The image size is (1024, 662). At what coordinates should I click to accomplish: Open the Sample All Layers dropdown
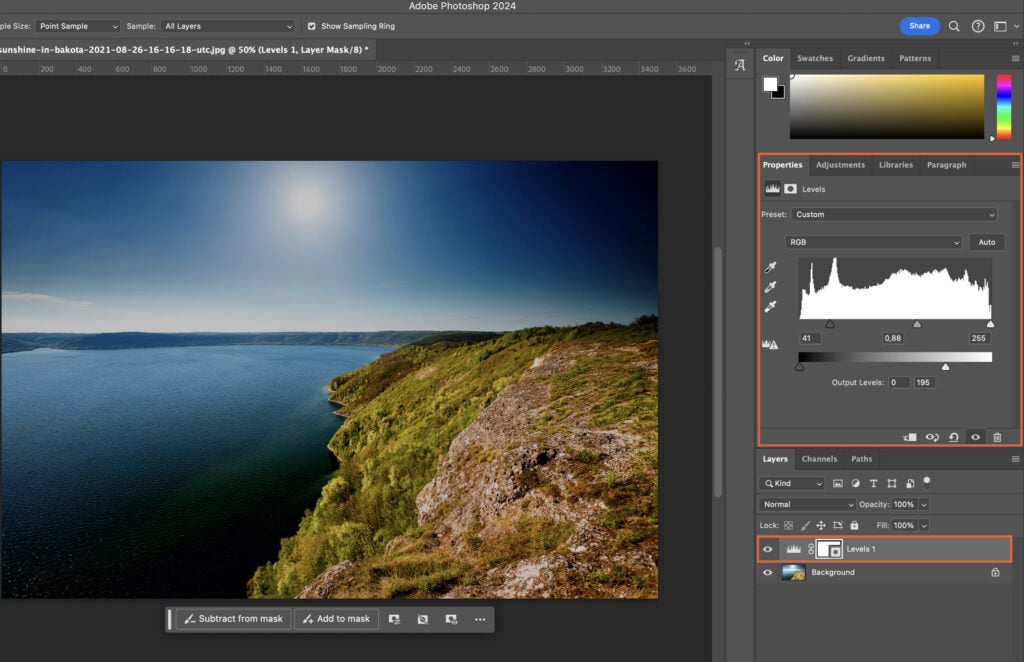[228, 26]
